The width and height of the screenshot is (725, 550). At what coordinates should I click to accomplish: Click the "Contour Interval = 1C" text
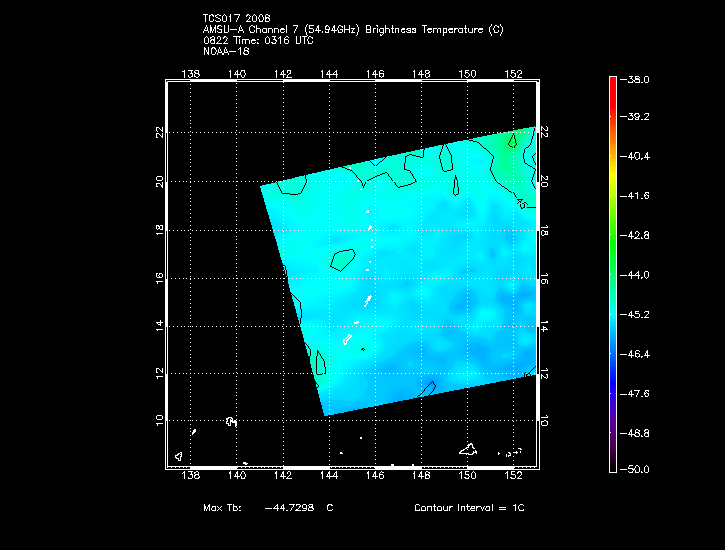469,508
